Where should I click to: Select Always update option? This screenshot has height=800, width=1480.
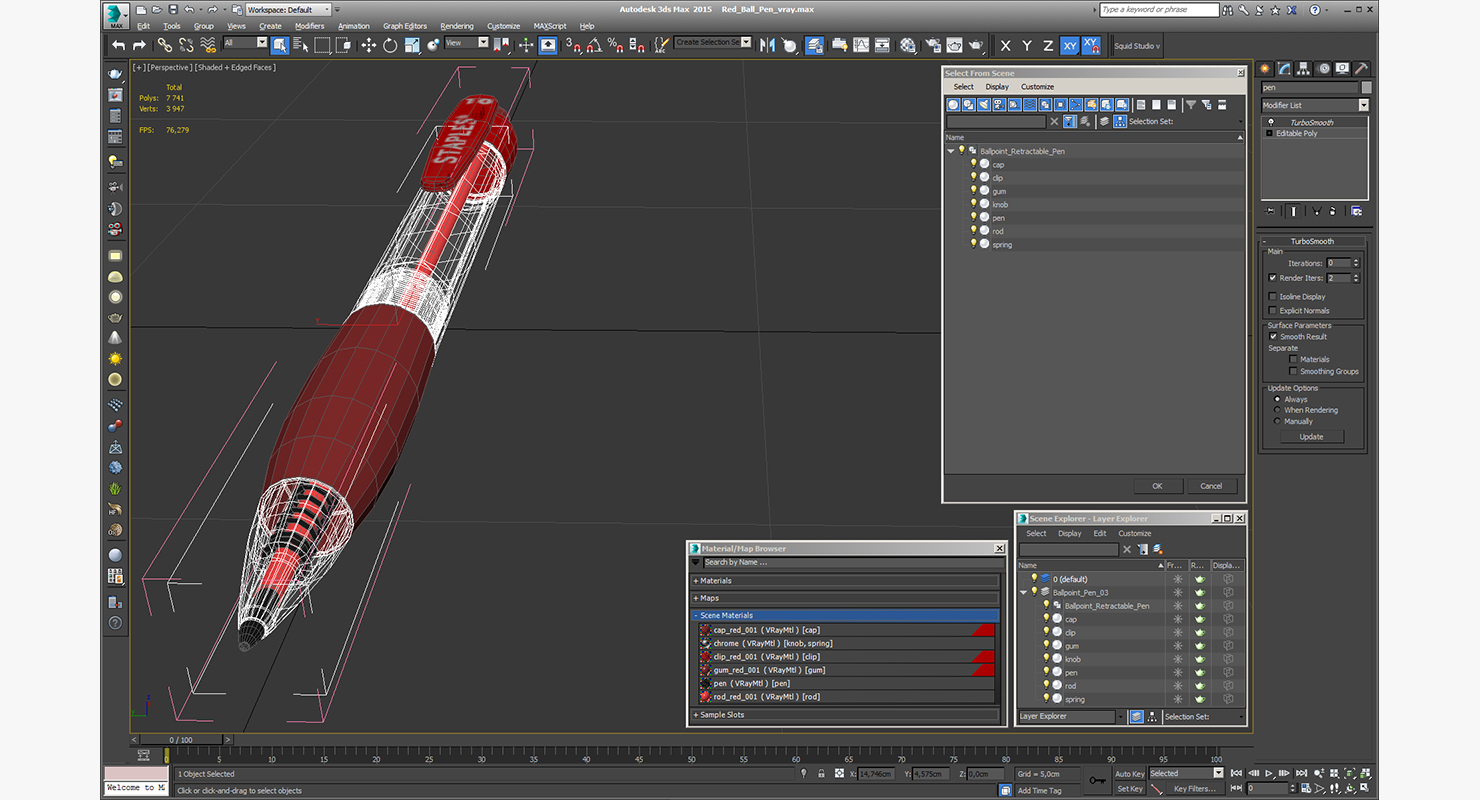(x=1277, y=399)
